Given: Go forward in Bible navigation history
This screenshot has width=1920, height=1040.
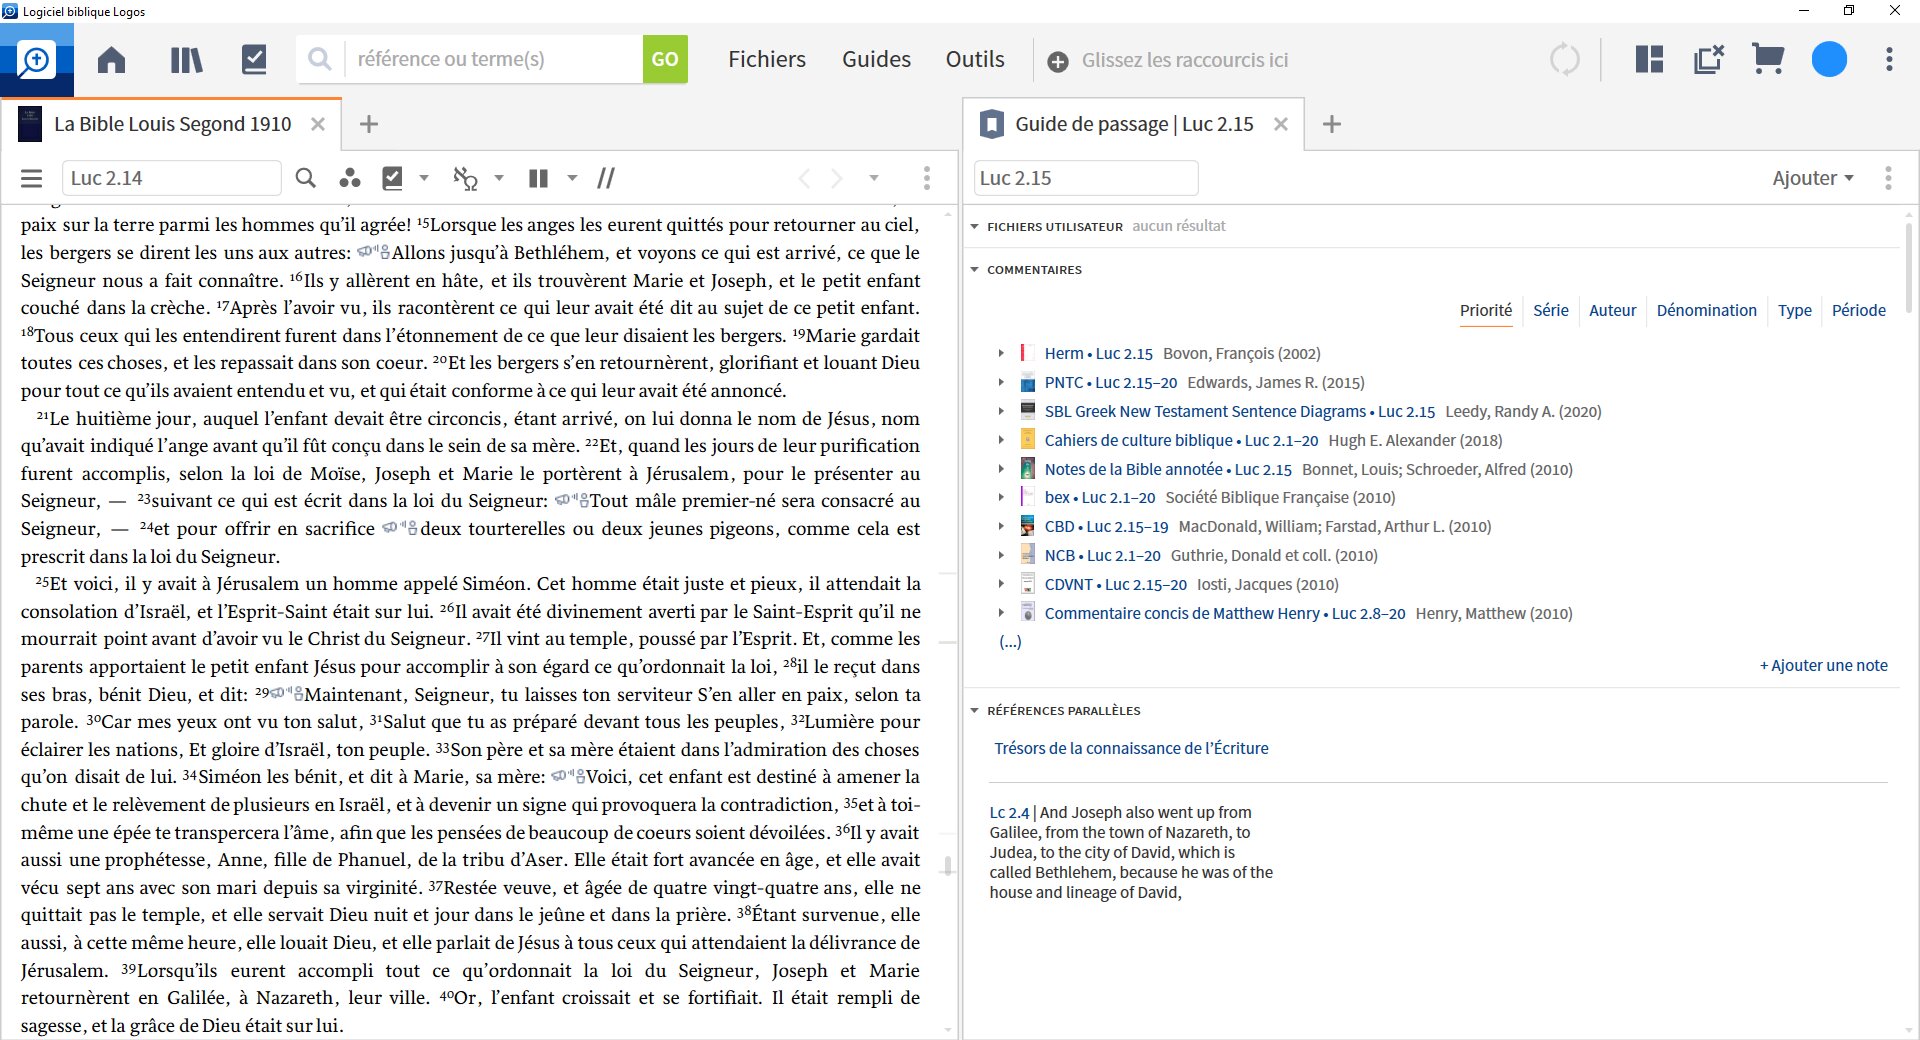Looking at the screenshot, I should (x=838, y=178).
